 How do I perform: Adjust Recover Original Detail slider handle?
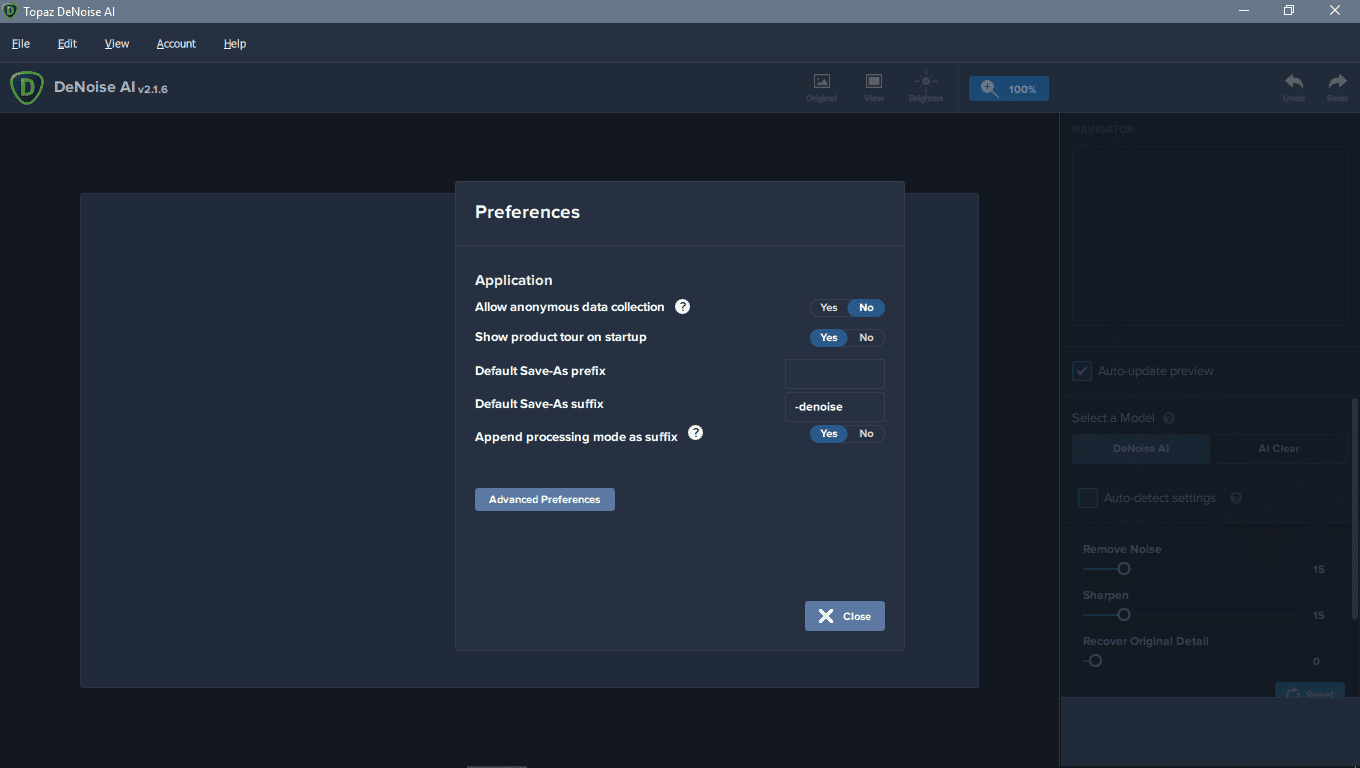1095,661
